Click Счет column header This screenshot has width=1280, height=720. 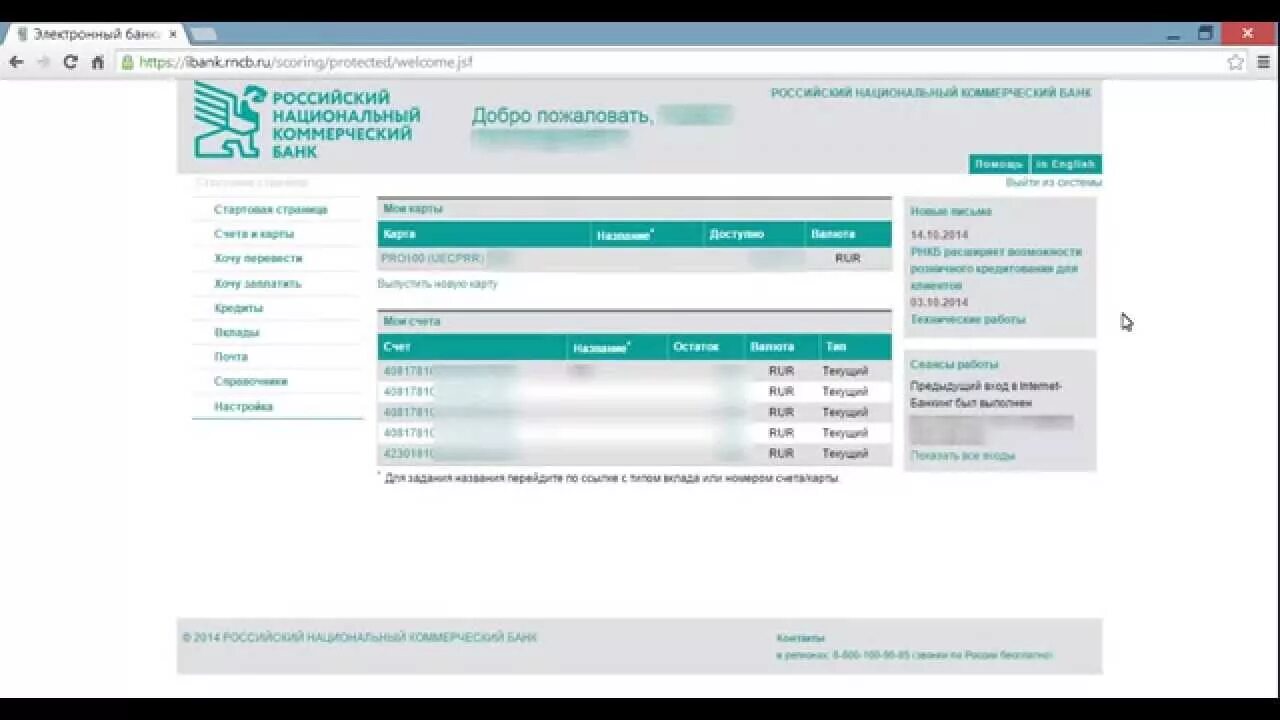point(397,347)
